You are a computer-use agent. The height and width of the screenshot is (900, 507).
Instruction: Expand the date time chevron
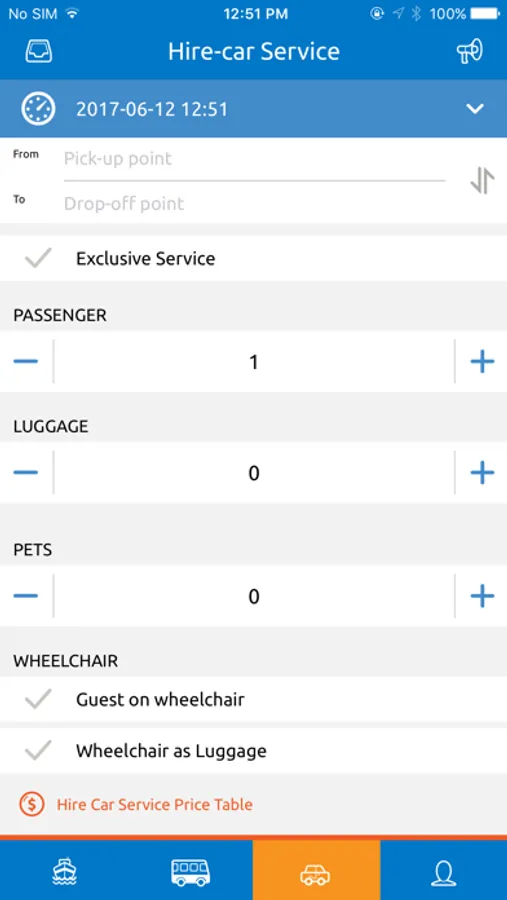pos(475,108)
